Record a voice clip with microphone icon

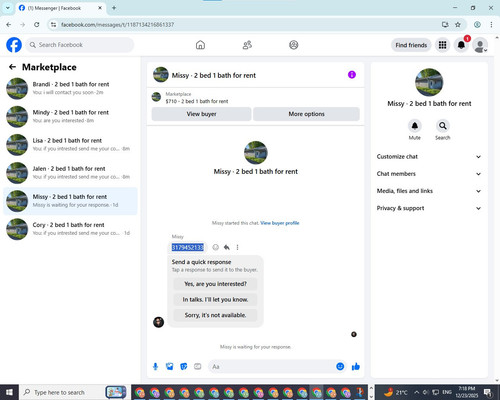(155, 367)
